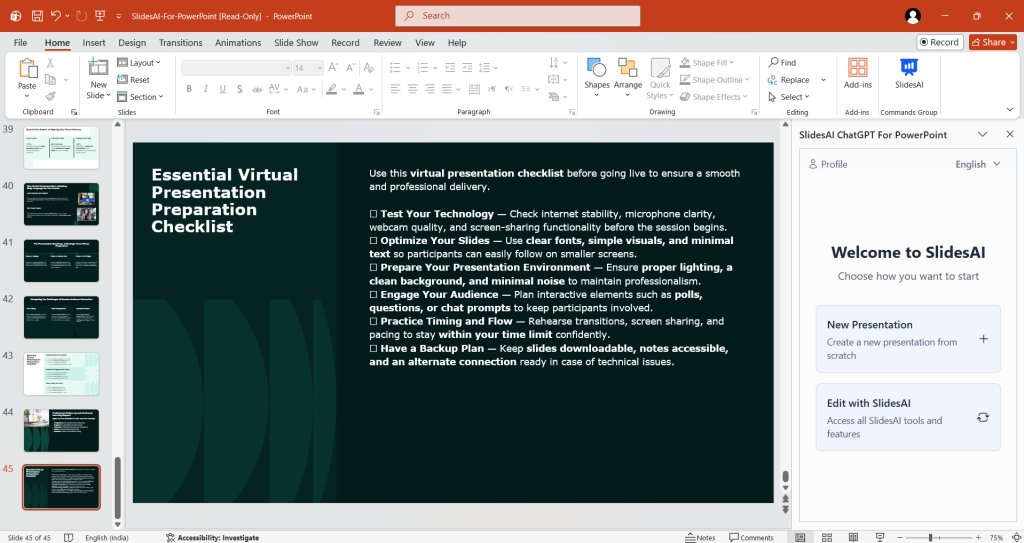Toggle the Comments pane
The width and height of the screenshot is (1024, 543).
[750, 537]
